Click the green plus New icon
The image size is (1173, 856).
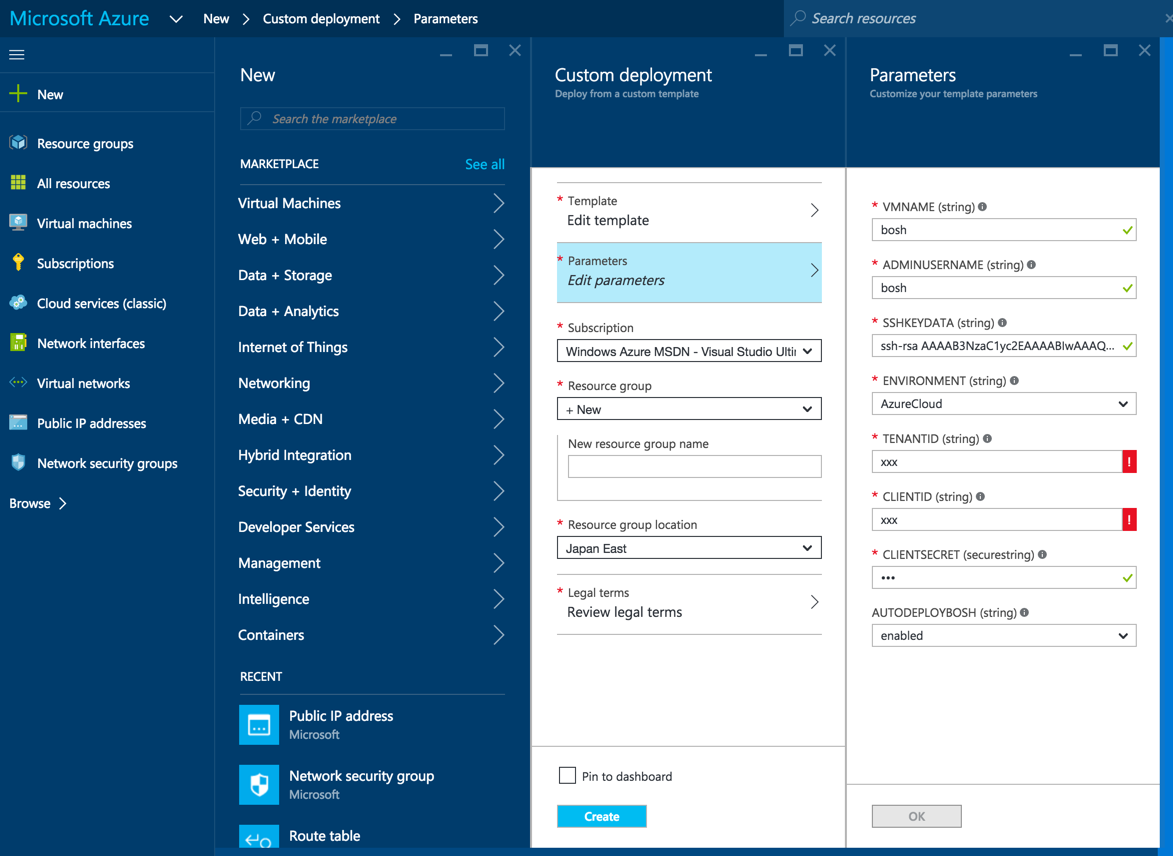coord(18,94)
